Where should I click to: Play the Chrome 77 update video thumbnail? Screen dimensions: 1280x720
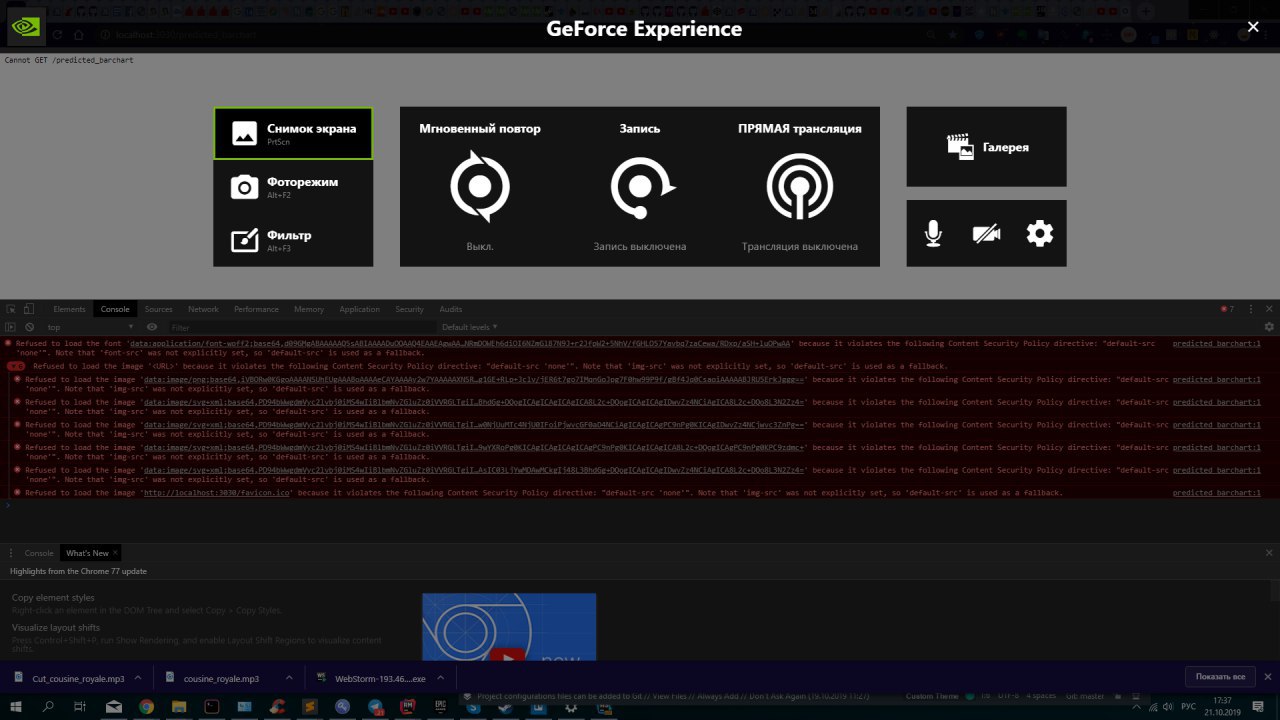[x=509, y=627]
